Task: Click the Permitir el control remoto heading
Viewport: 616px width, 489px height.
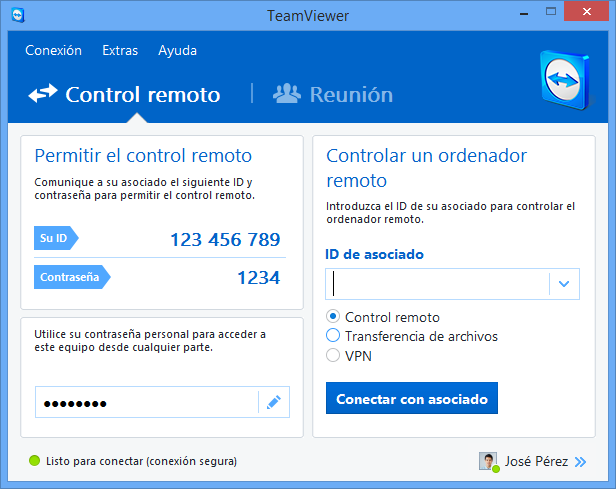Action: [143, 156]
